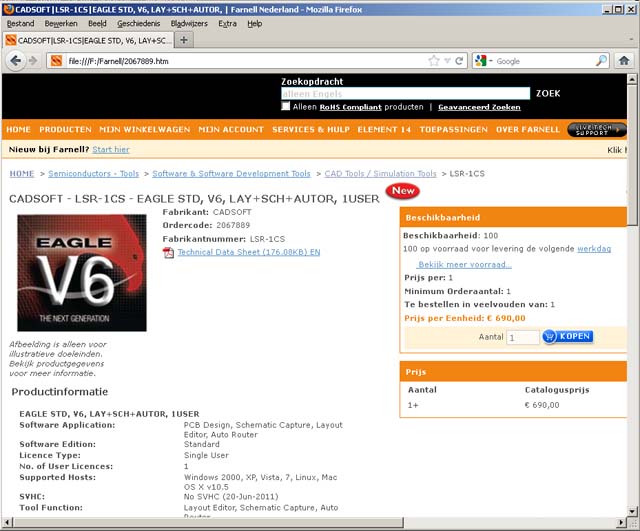This screenshot has width=640, height=531.
Task: Bookmark this page with the star icon
Action: (x=434, y=61)
